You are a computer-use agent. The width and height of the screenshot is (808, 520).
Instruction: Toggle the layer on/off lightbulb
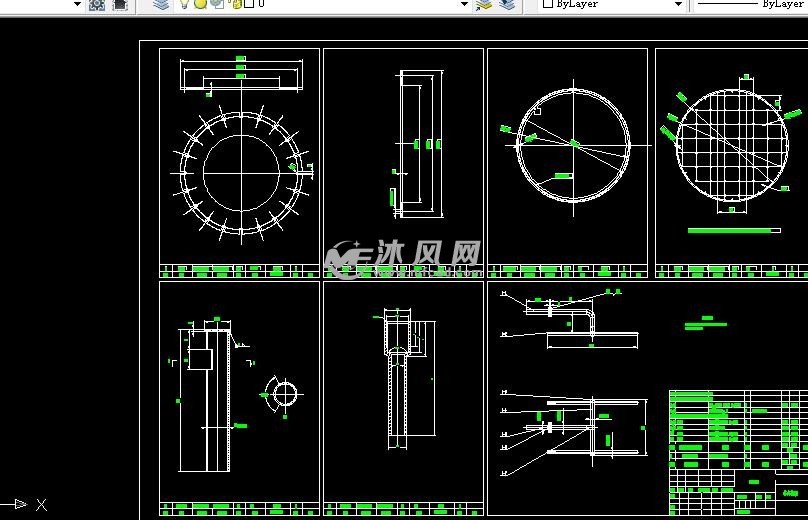coord(185,4)
